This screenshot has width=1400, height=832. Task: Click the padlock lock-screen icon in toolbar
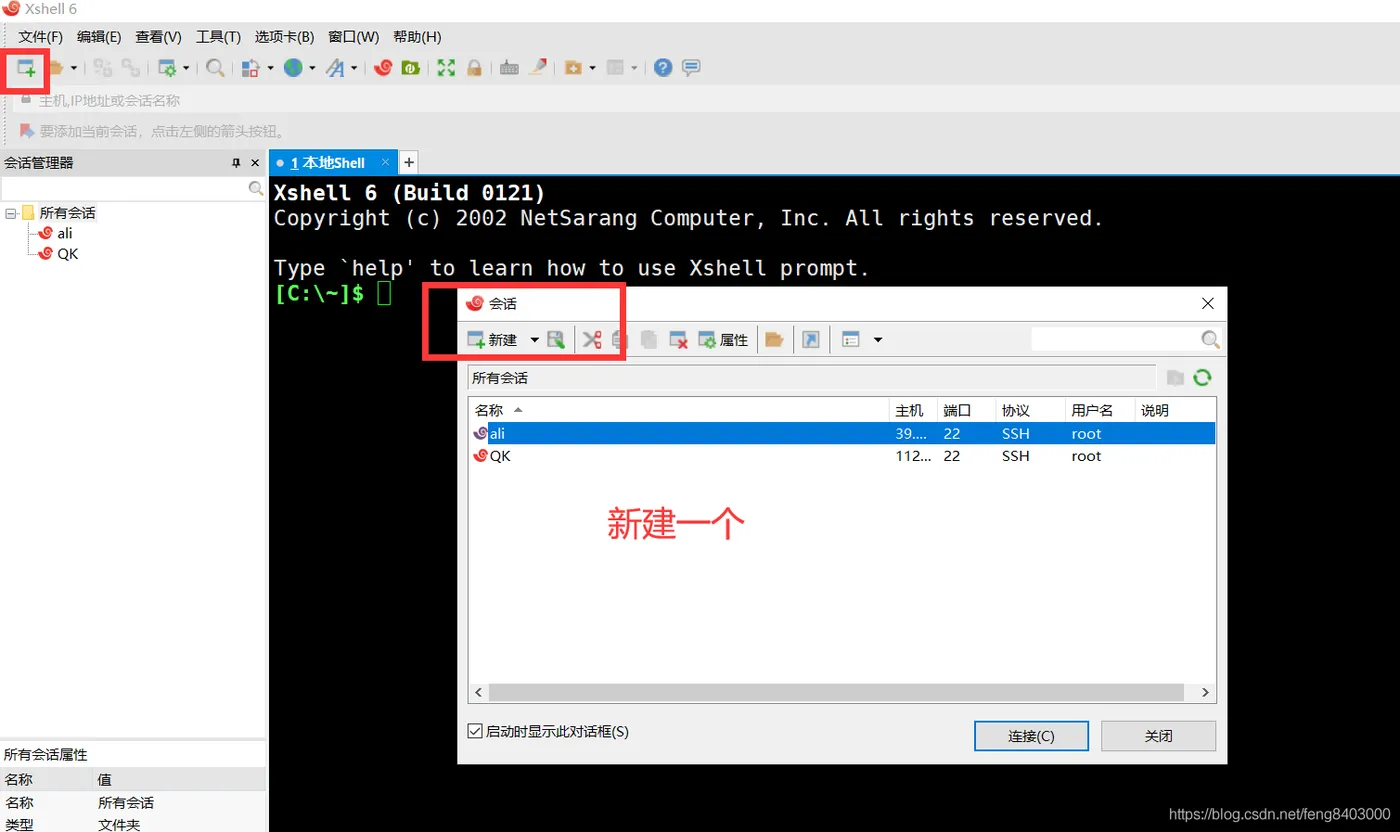tap(474, 68)
